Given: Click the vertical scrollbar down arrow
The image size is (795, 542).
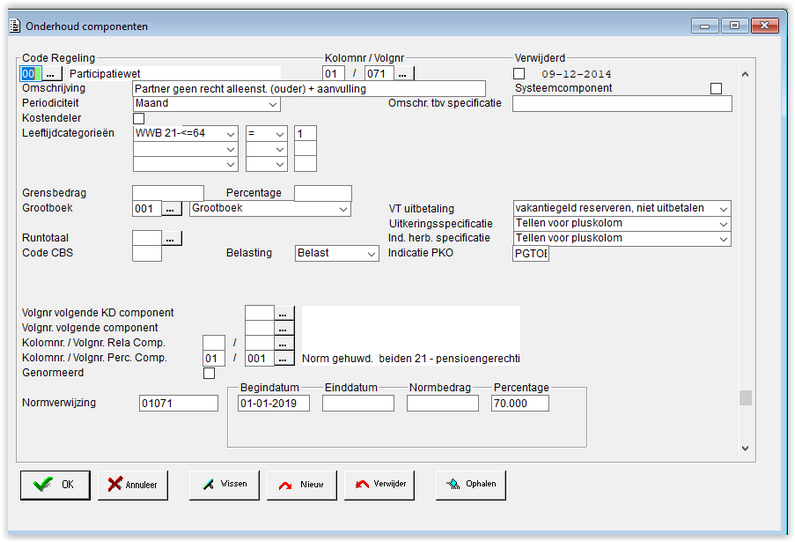Looking at the screenshot, I should pyautogui.click(x=745, y=448).
